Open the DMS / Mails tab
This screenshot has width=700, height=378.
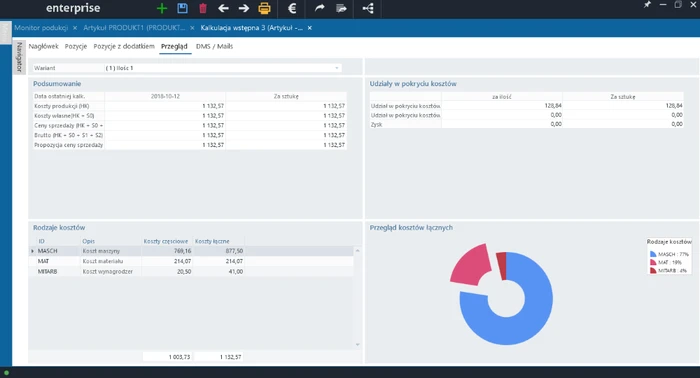[x=214, y=46]
